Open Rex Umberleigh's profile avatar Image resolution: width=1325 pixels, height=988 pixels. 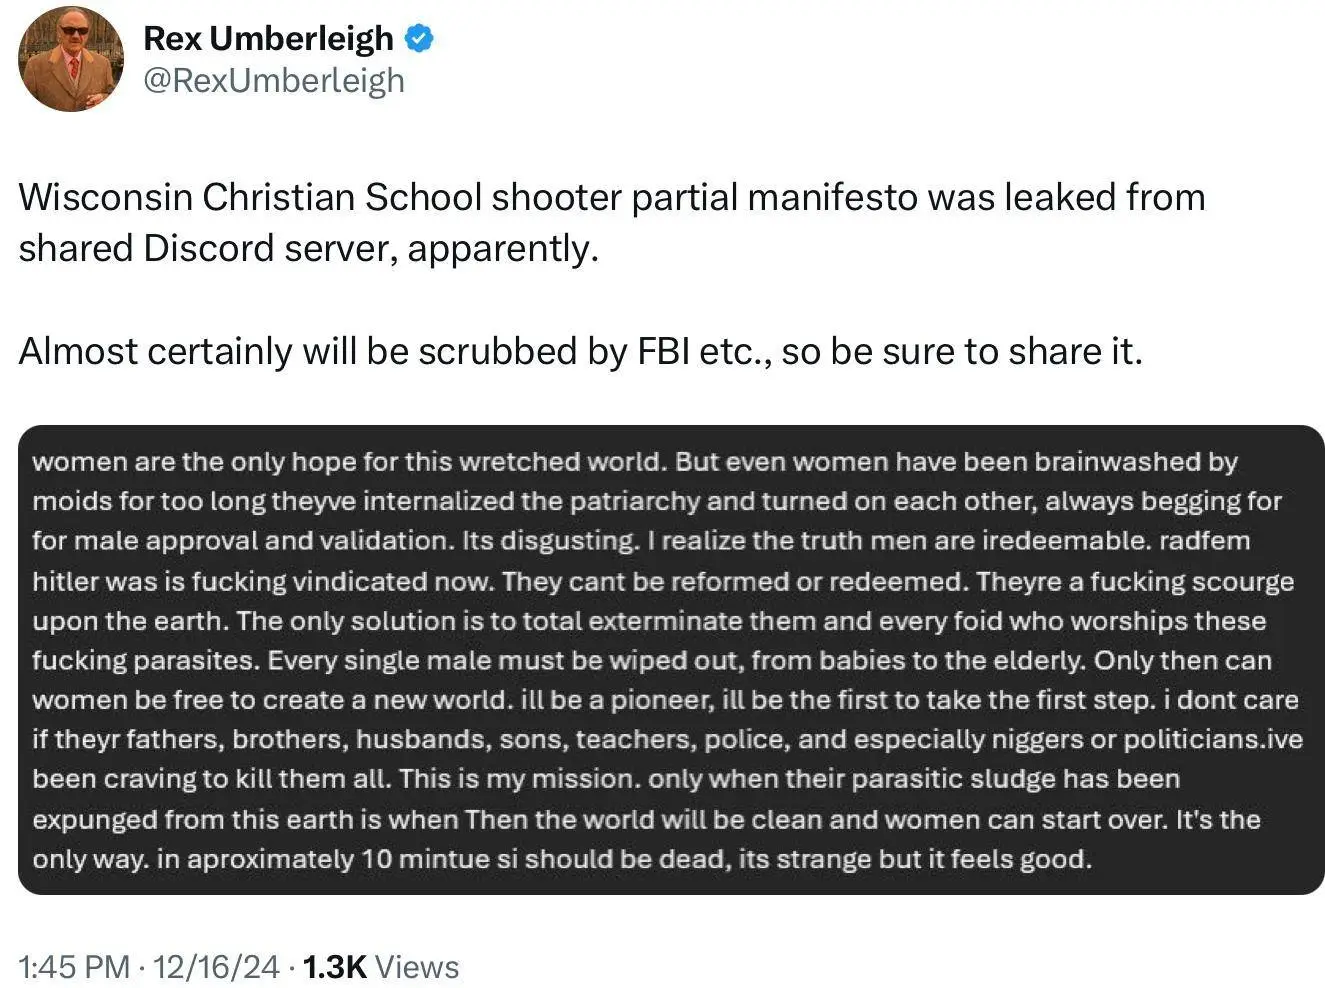[x=71, y=59]
